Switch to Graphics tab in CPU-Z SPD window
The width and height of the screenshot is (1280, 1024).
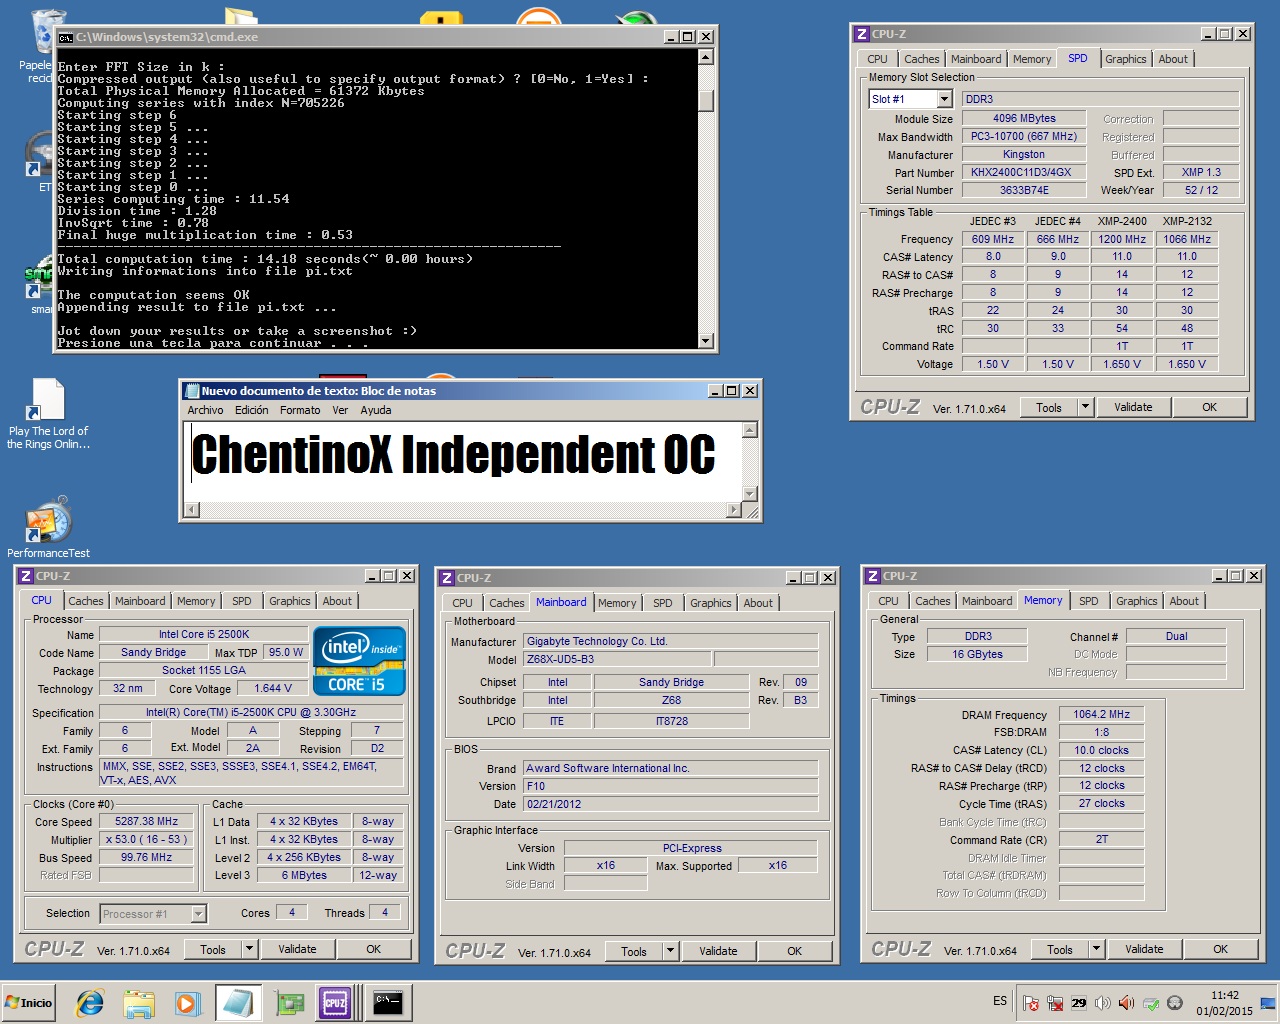[x=1125, y=59]
